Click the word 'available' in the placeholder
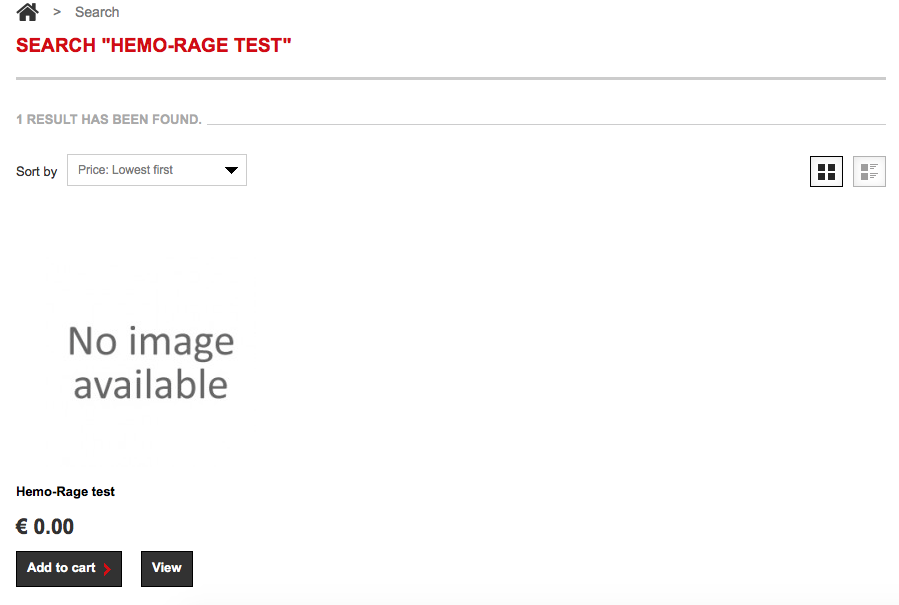Screen dimensions: 899x605 (x=151, y=384)
